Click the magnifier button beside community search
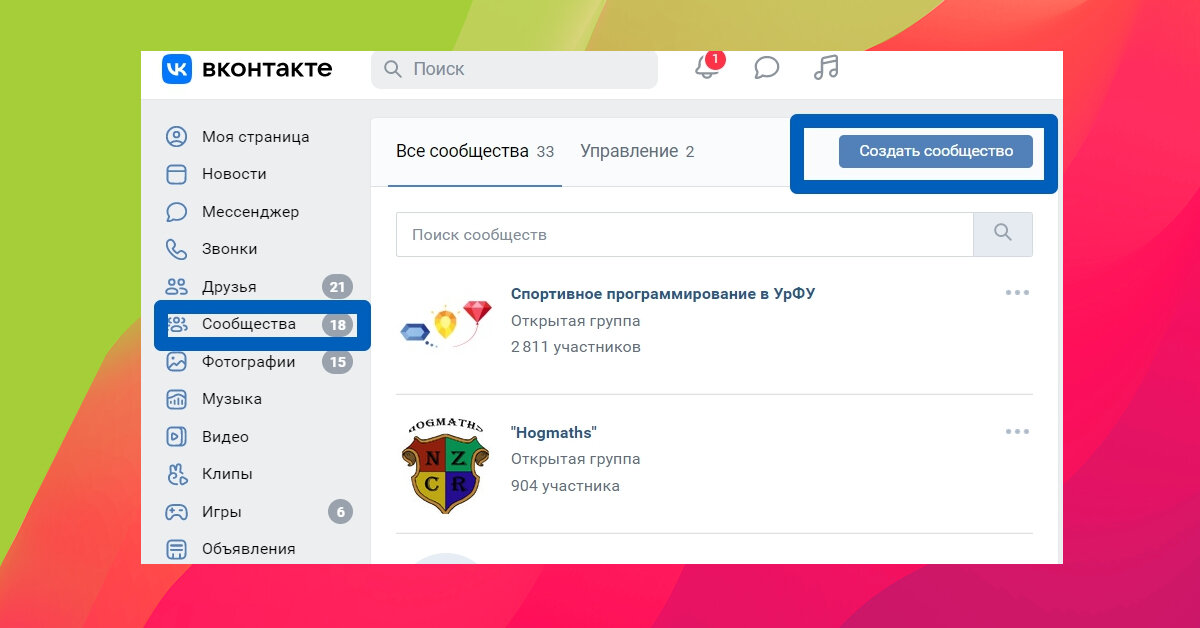 [1003, 234]
